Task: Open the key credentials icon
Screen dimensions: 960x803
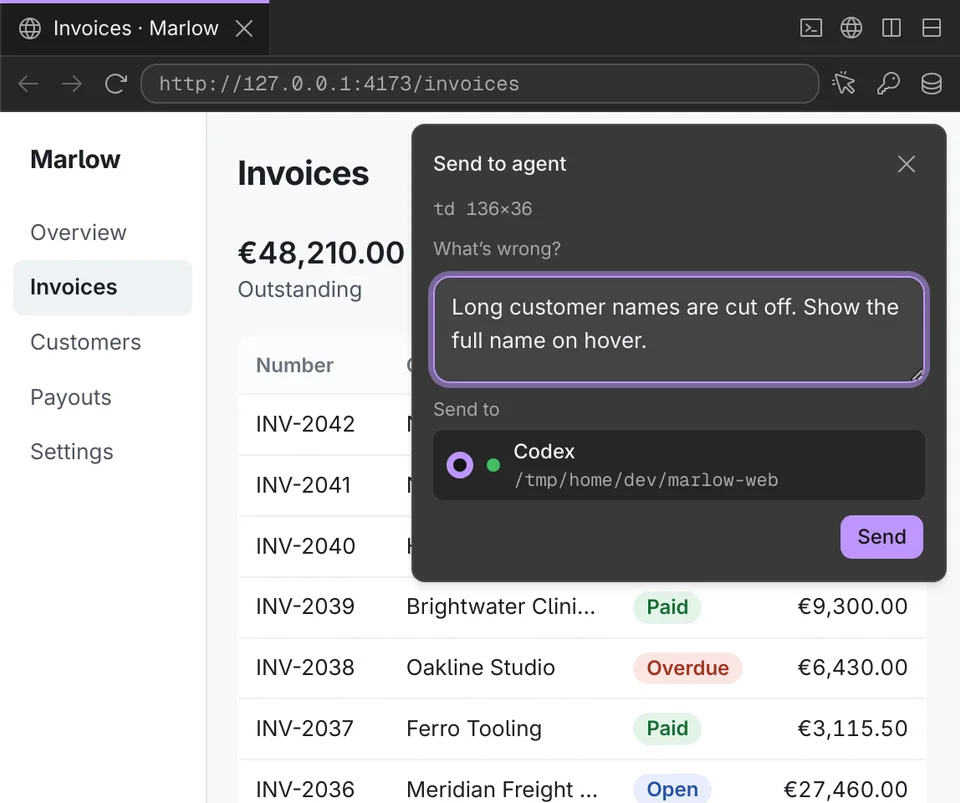Action: (x=888, y=83)
